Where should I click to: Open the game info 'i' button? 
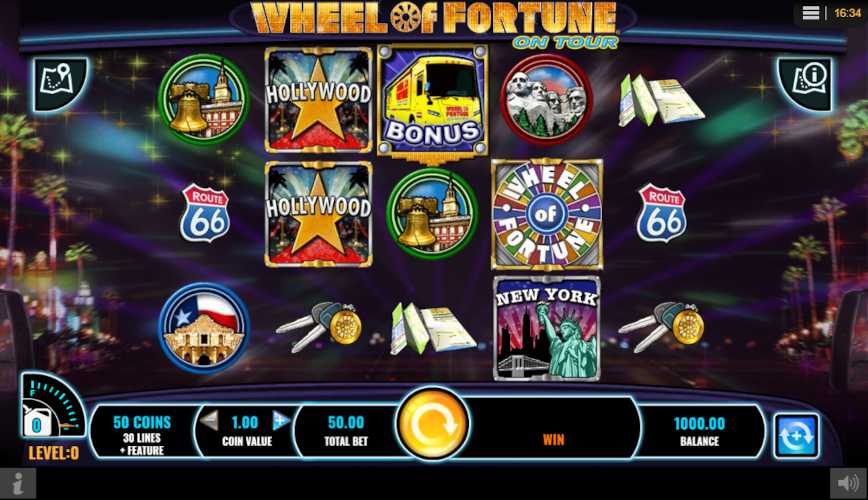pos(18,483)
